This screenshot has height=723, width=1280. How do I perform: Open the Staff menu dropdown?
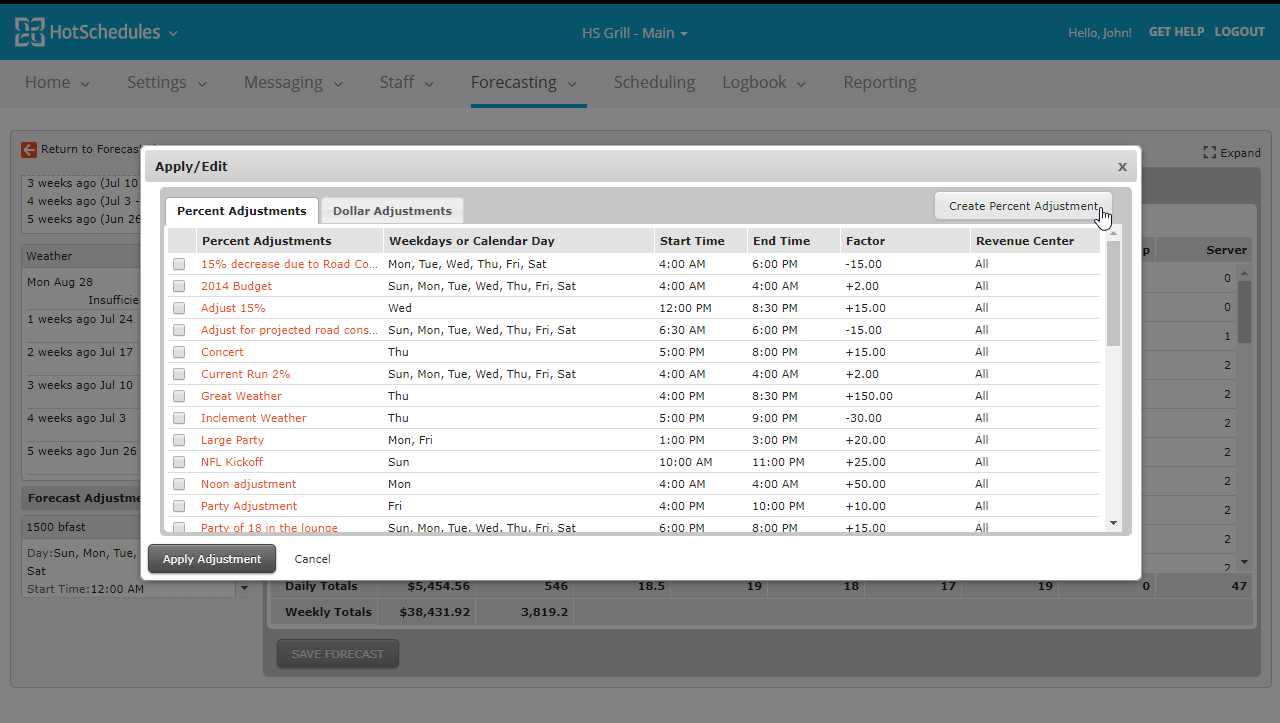tap(406, 83)
